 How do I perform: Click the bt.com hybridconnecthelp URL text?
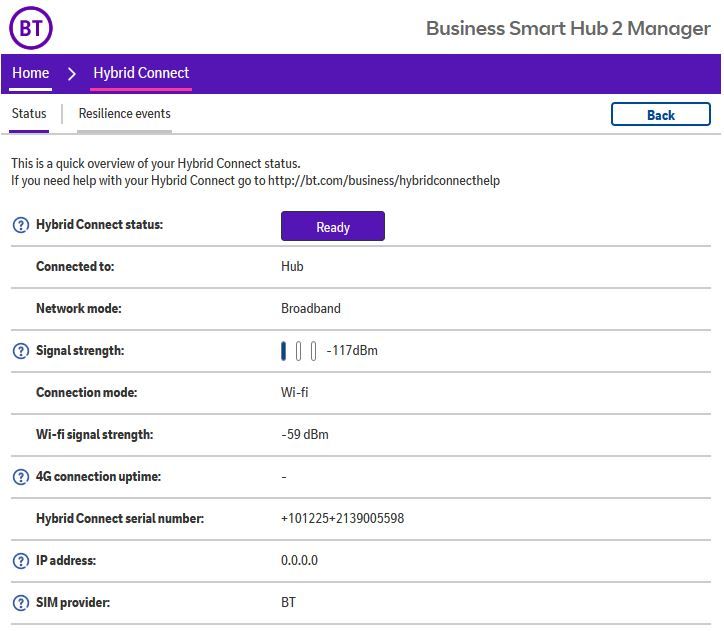(x=384, y=180)
